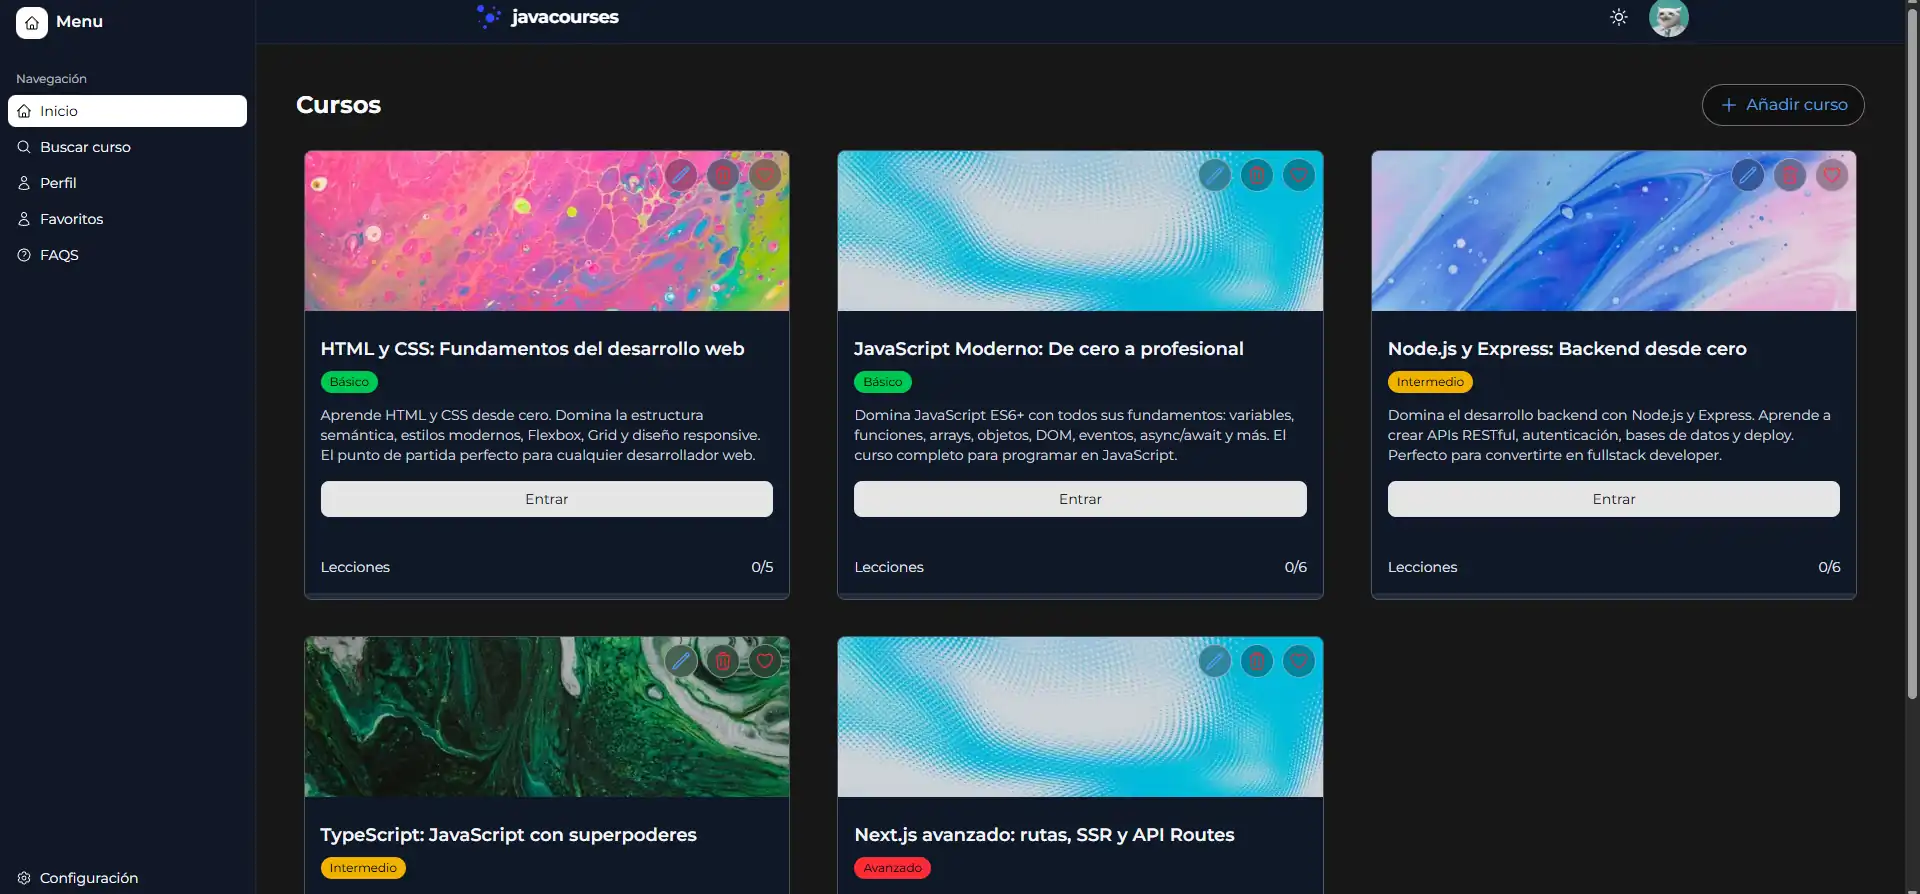The height and width of the screenshot is (894, 1920).
Task: Open Favoritos in the sidebar
Action: click(x=127, y=219)
